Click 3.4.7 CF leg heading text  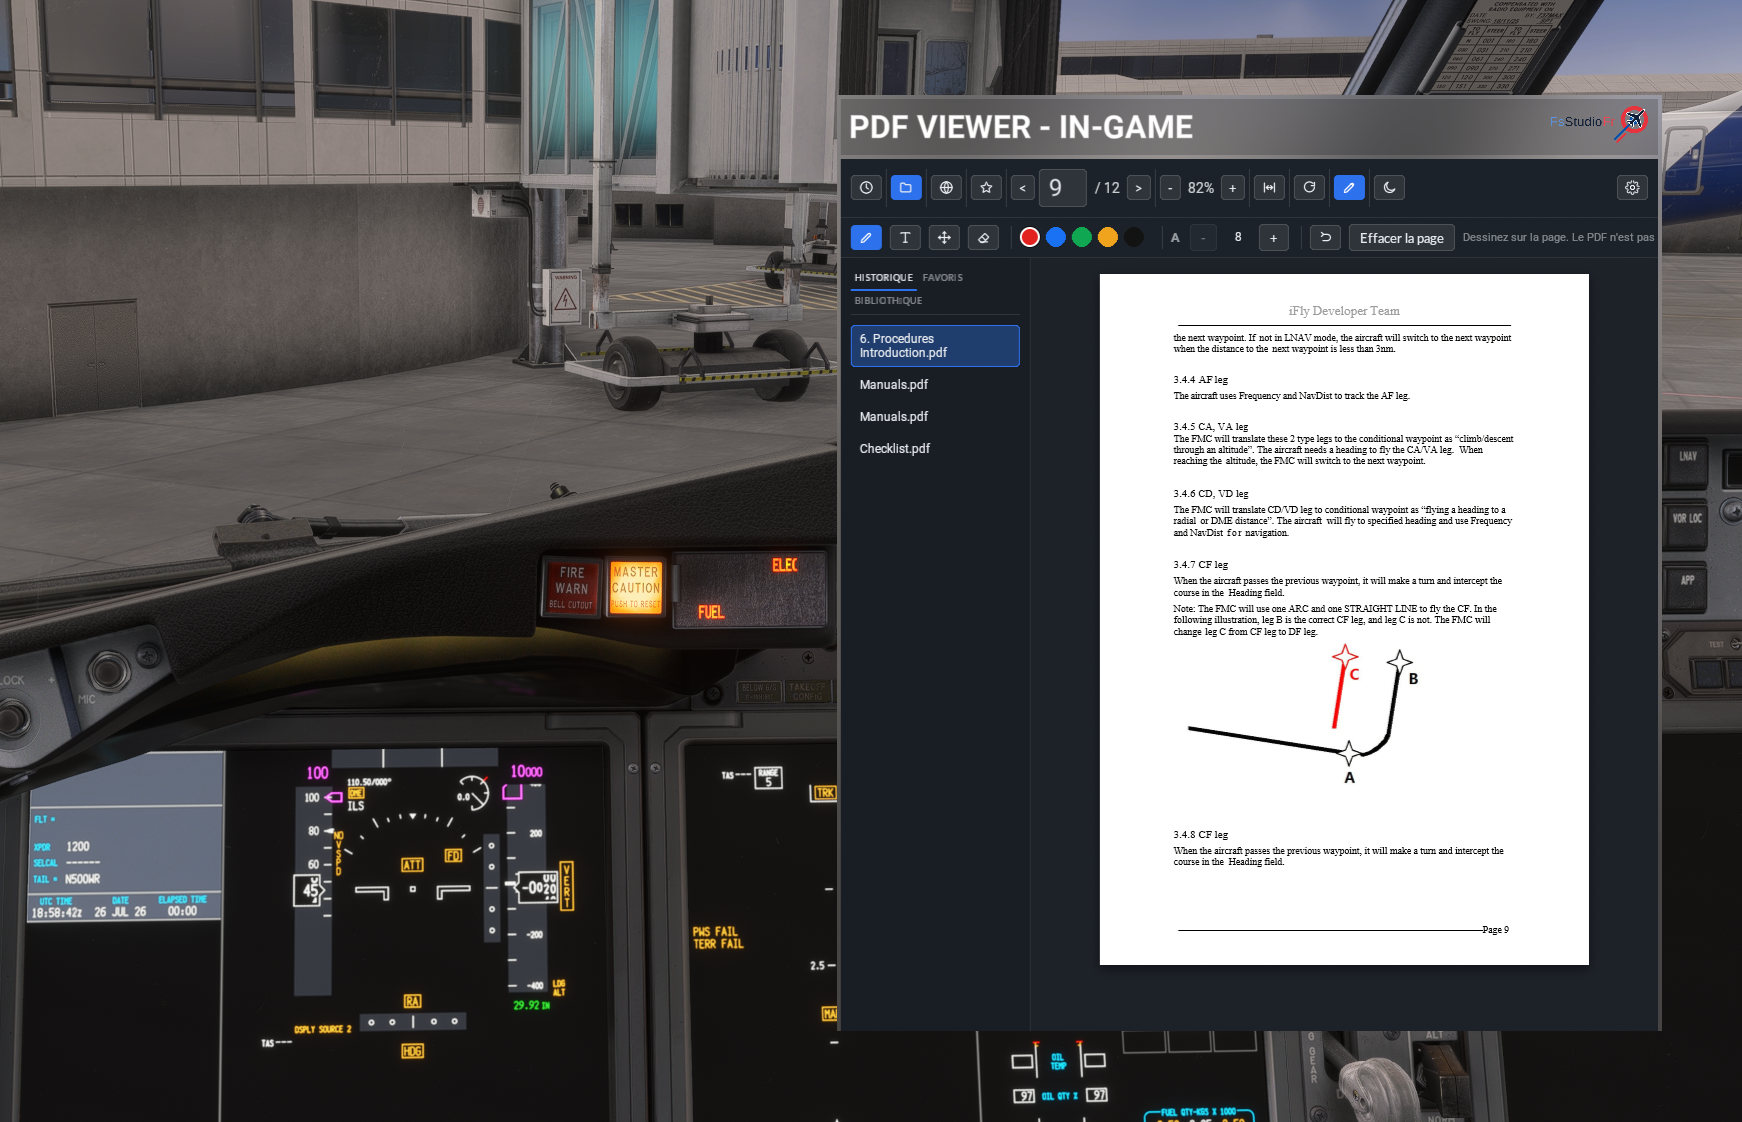tap(1200, 565)
